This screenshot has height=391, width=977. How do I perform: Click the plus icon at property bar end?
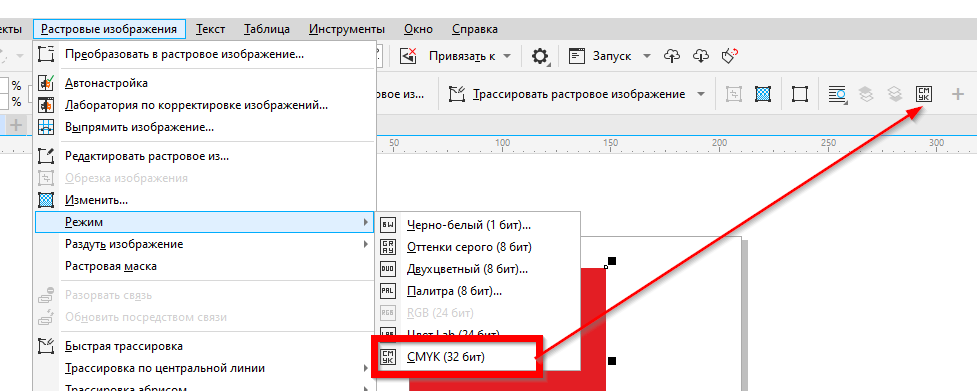click(958, 94)
